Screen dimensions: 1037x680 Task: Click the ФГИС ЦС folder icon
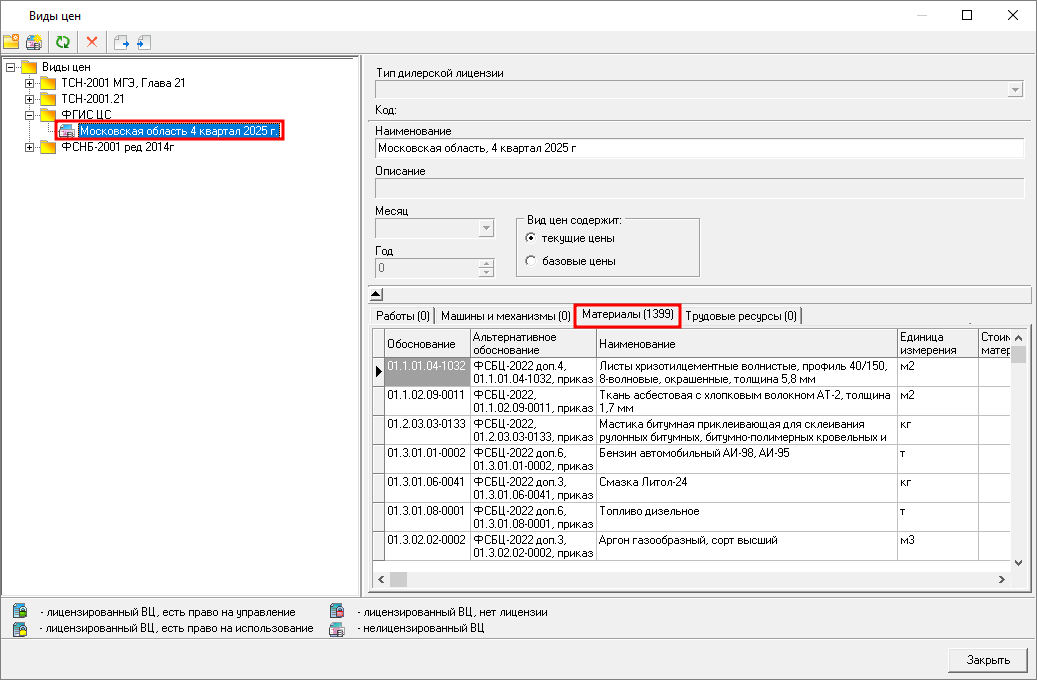tap(48, 115)
